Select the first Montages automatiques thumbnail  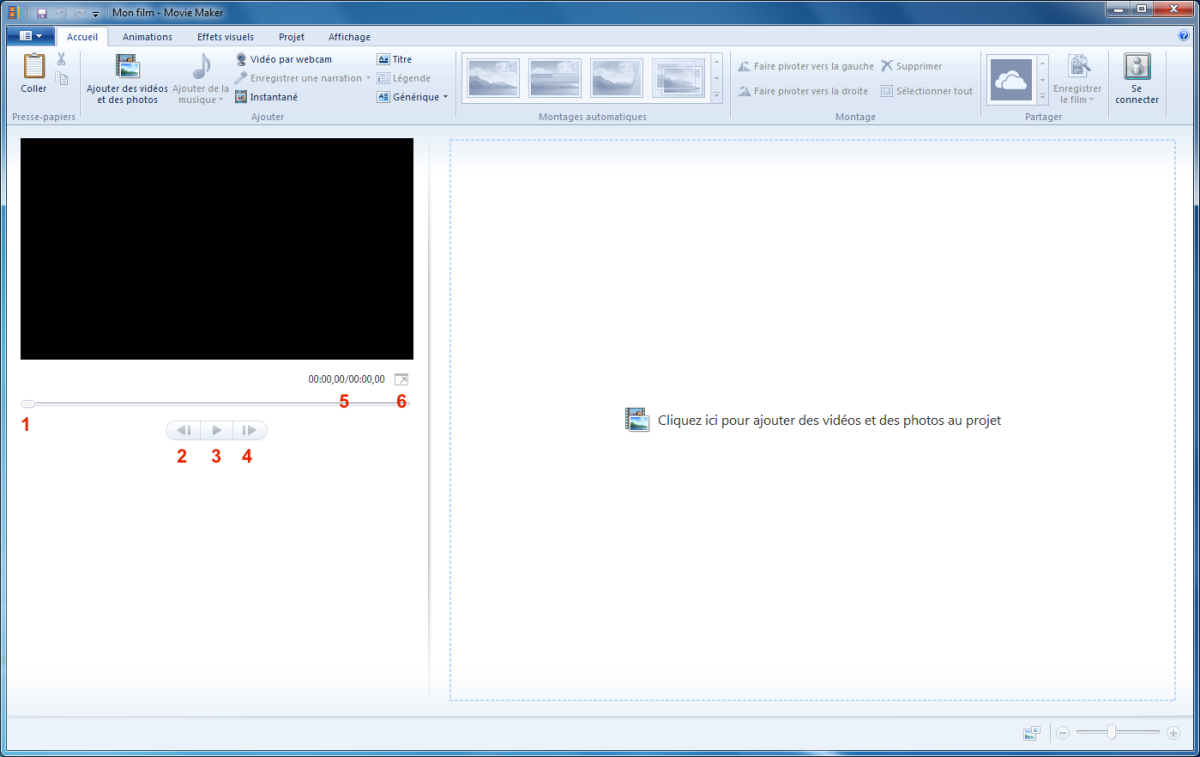(x=494, y=77)
